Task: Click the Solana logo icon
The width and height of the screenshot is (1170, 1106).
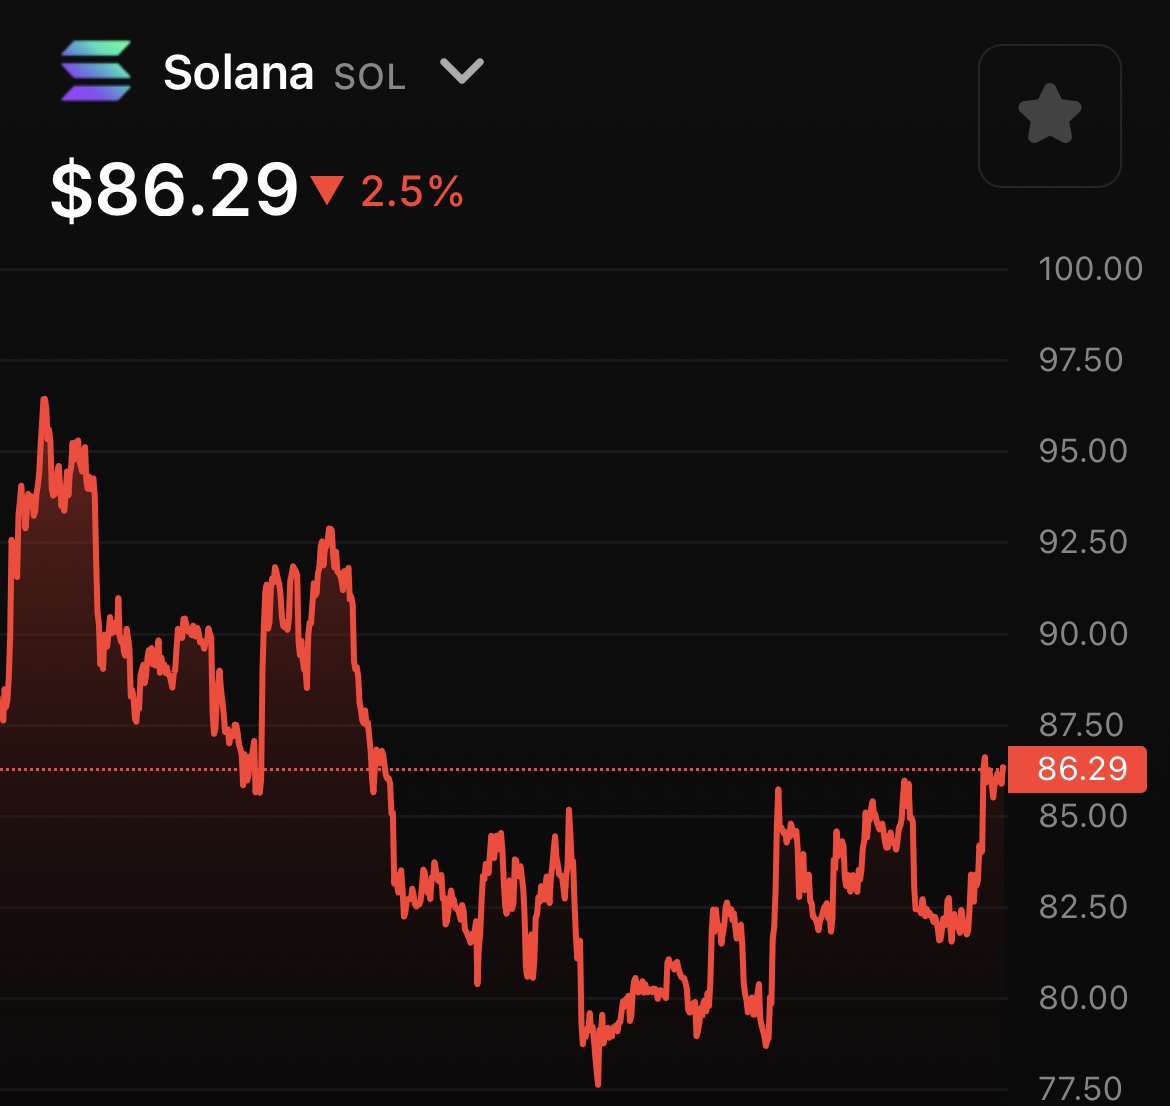Action: click(96, 71)
